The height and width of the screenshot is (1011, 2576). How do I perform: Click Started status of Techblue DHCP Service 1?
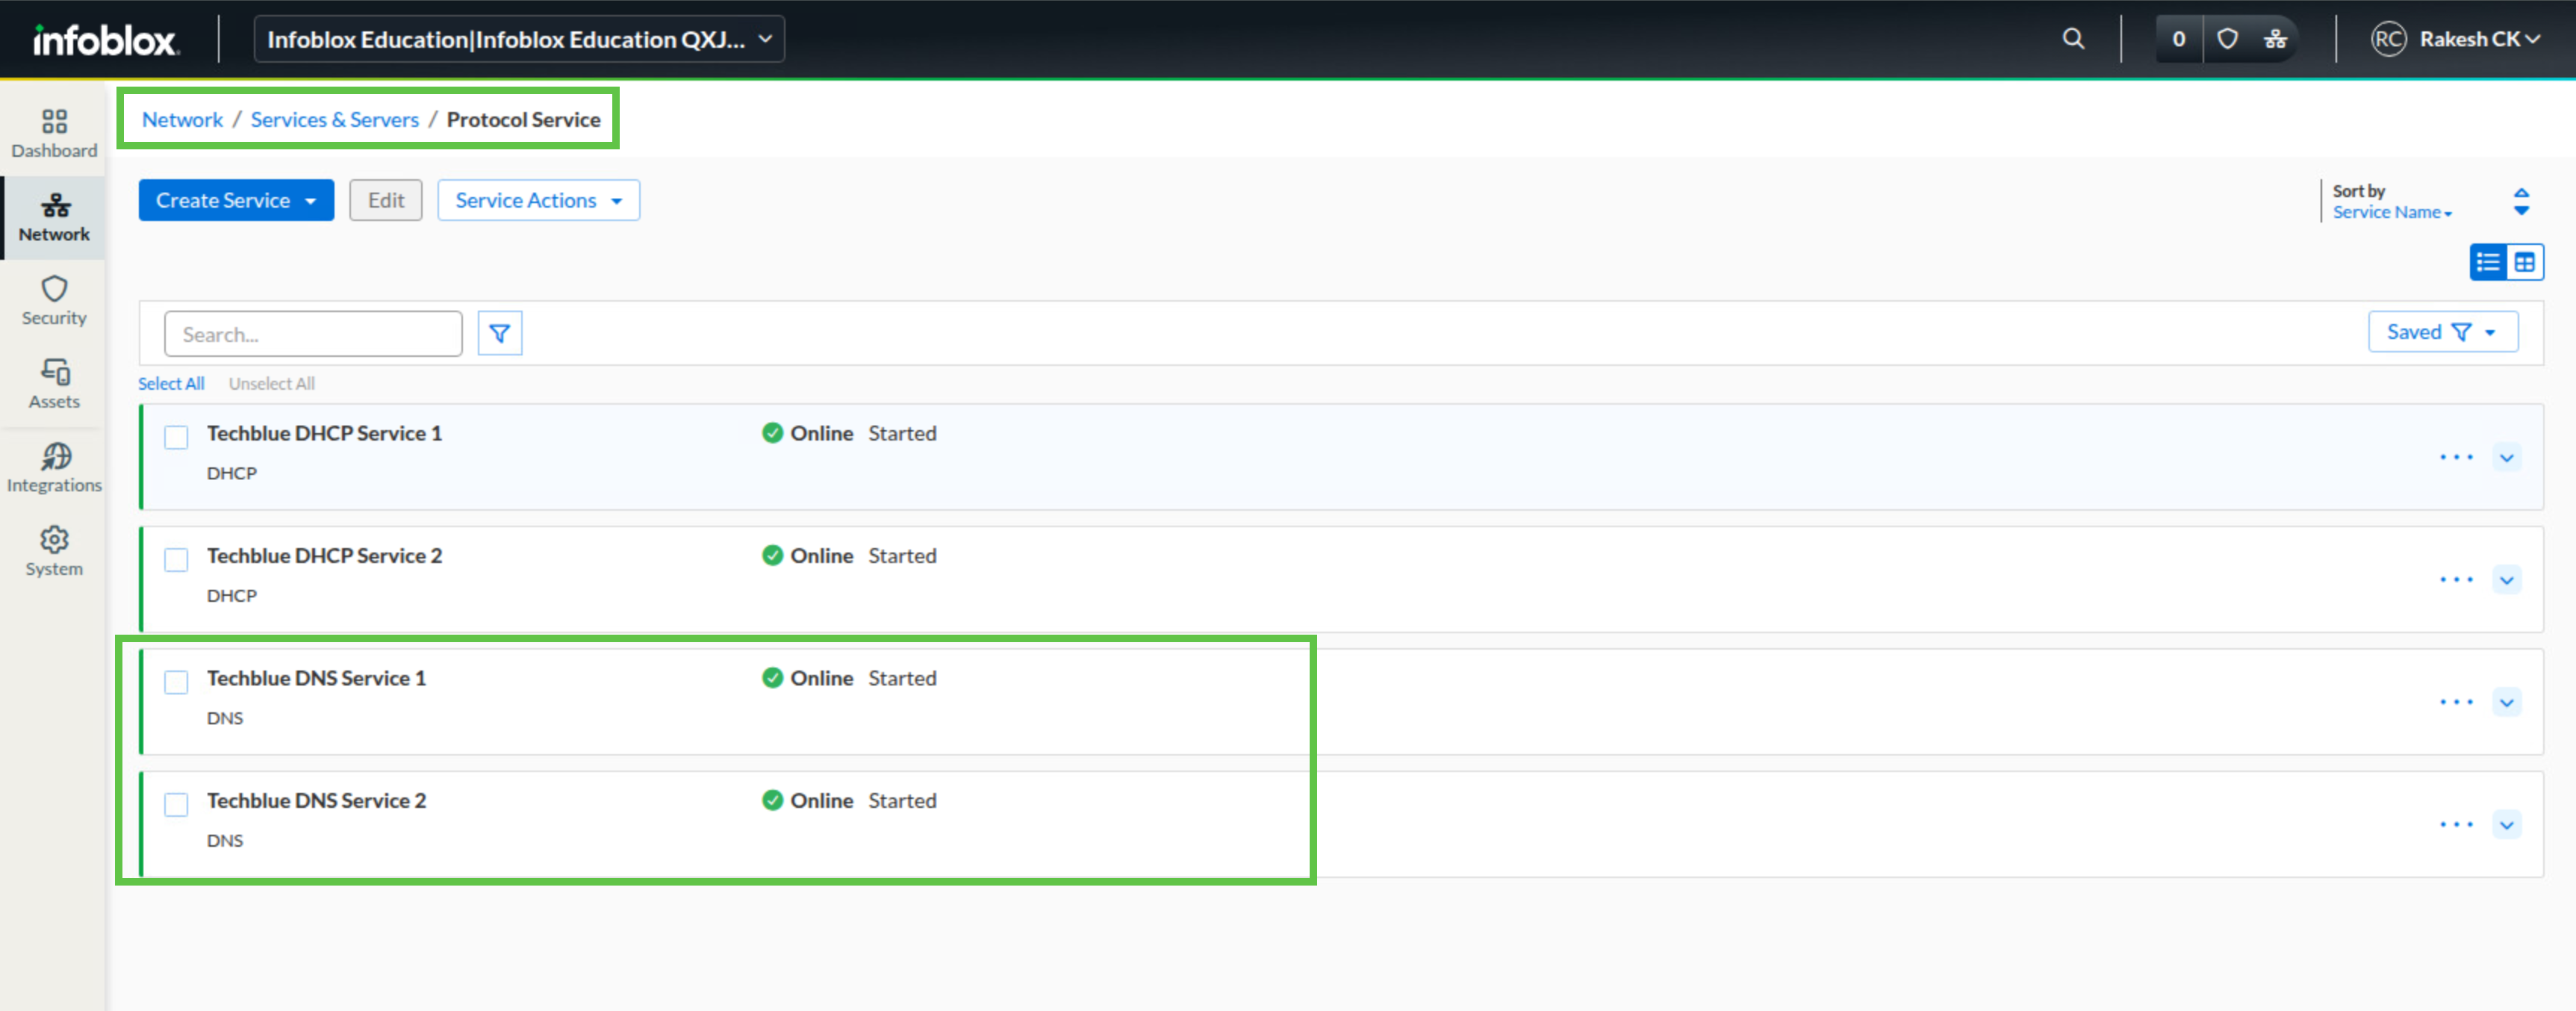[902, 433]
